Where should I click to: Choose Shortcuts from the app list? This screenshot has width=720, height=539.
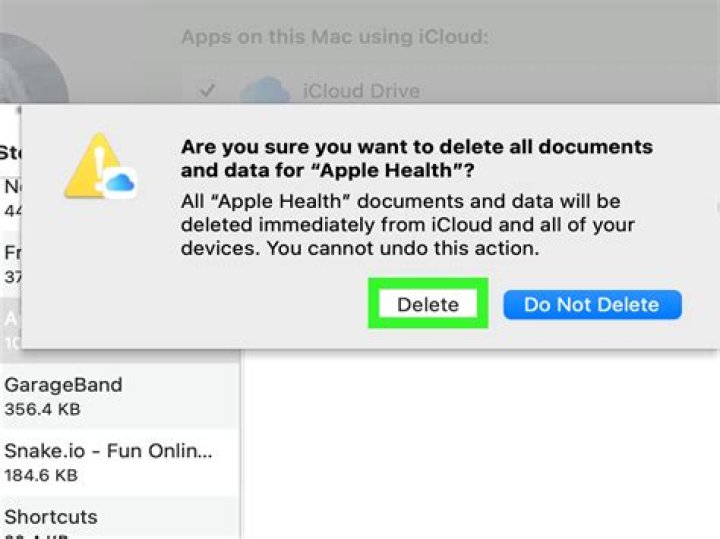tap(51, 517)
